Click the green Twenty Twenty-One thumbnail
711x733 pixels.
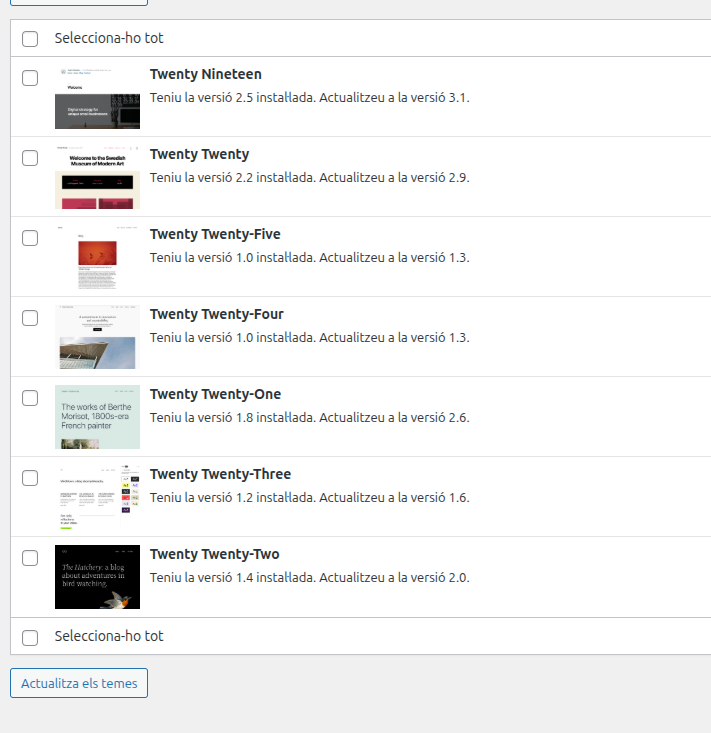coord(97,417)
